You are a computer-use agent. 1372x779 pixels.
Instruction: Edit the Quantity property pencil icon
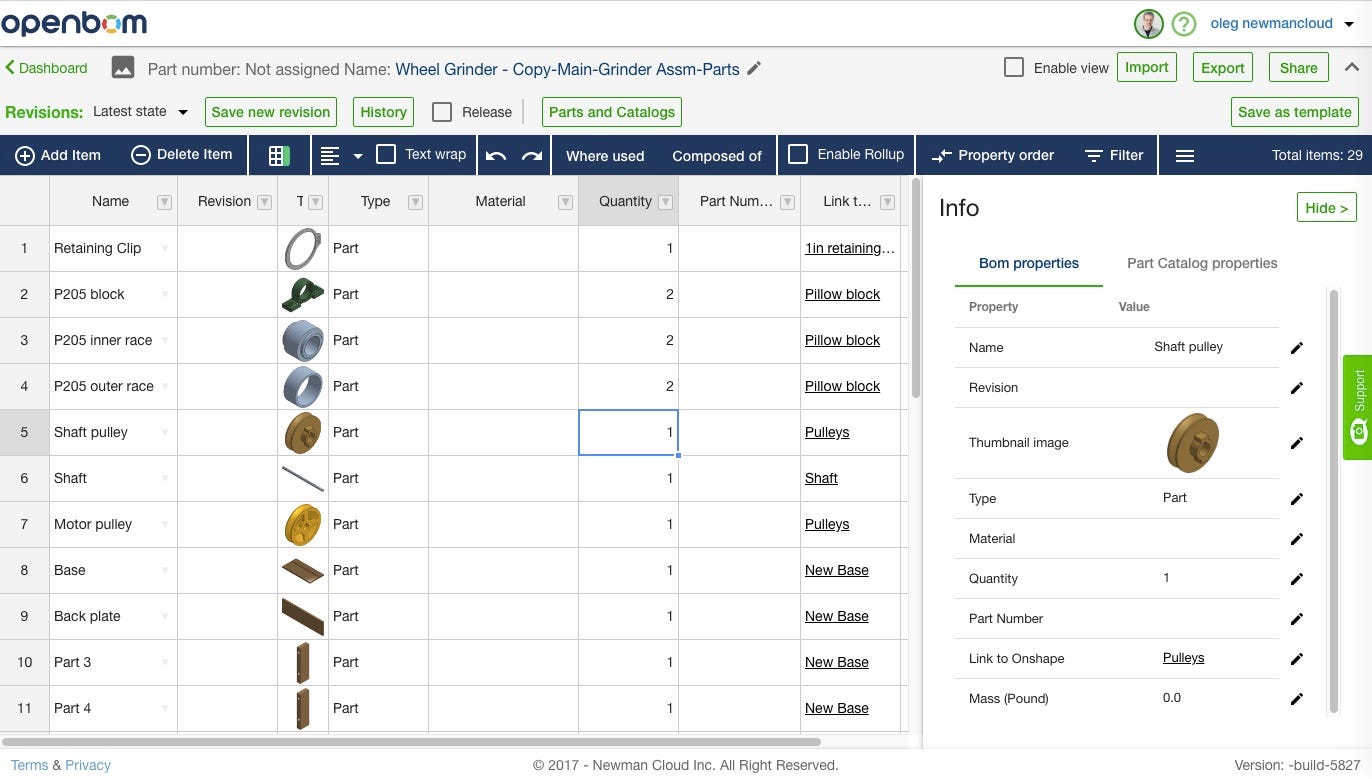coord(1297,578)
